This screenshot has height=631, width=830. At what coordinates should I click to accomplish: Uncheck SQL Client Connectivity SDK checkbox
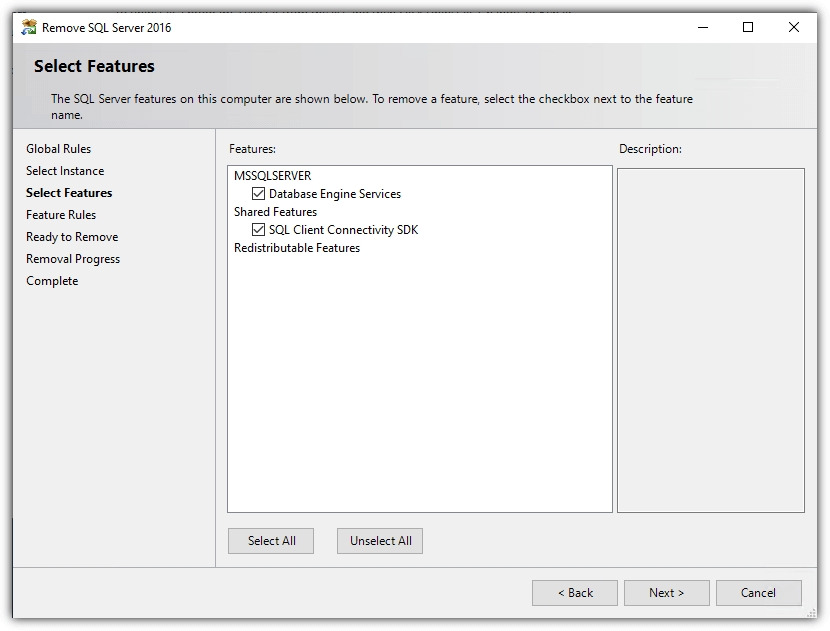pyautogui.click(x=258, y=230)
